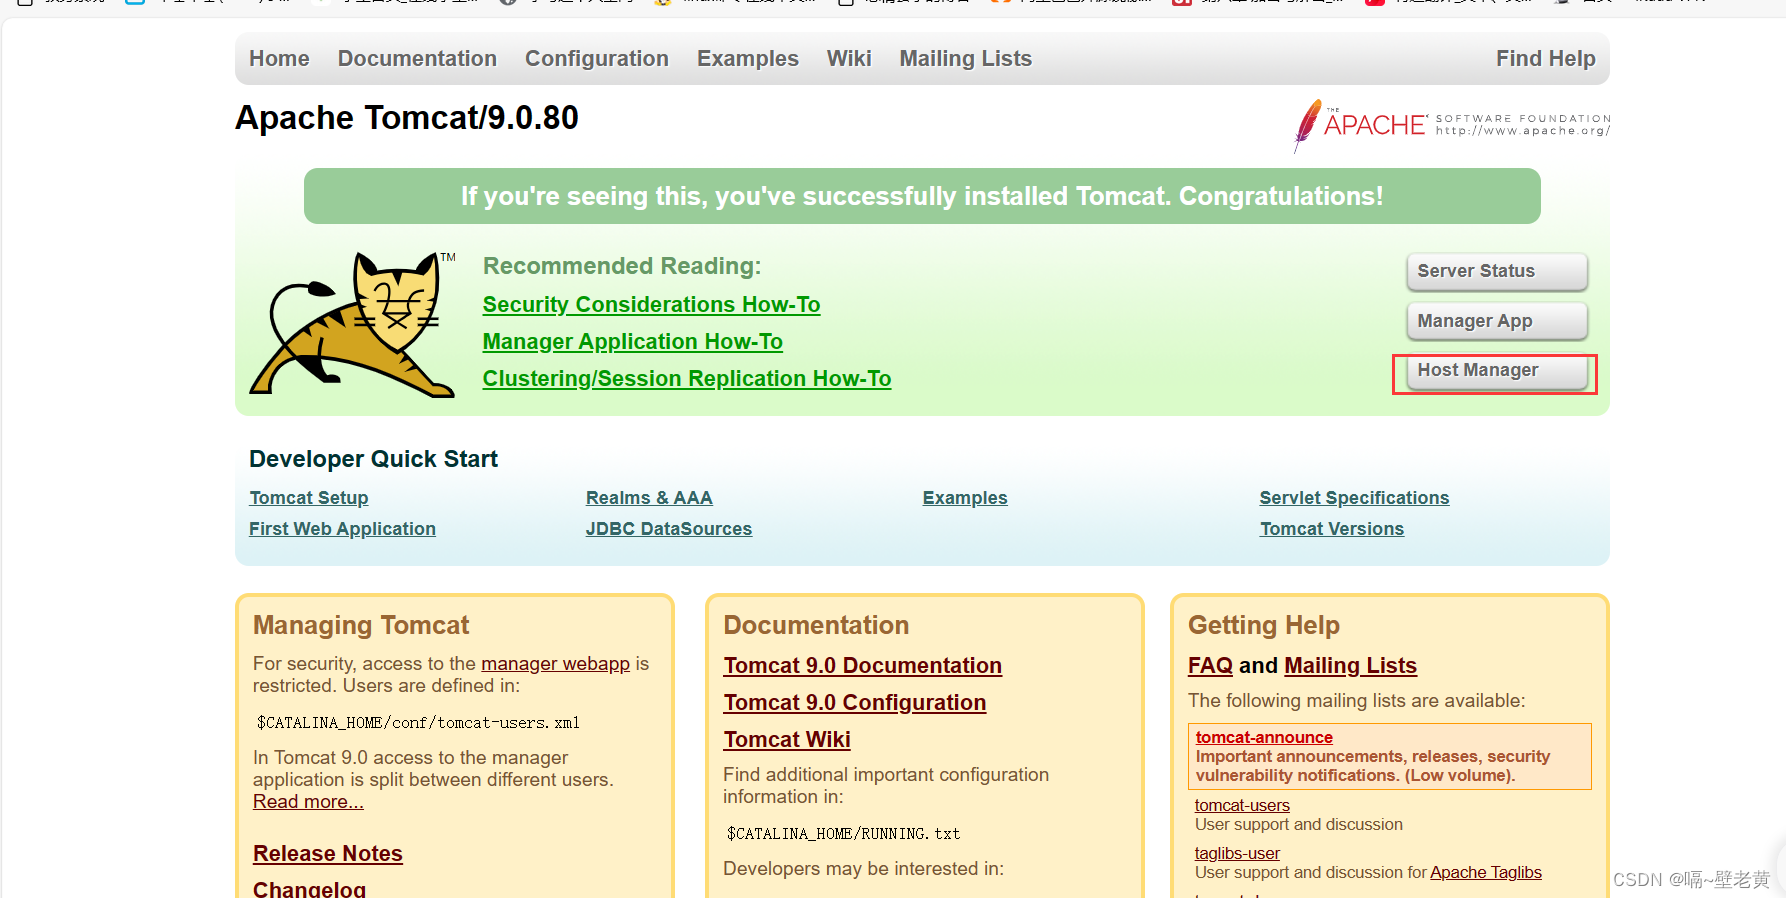Open the Home navigation item

279,59
